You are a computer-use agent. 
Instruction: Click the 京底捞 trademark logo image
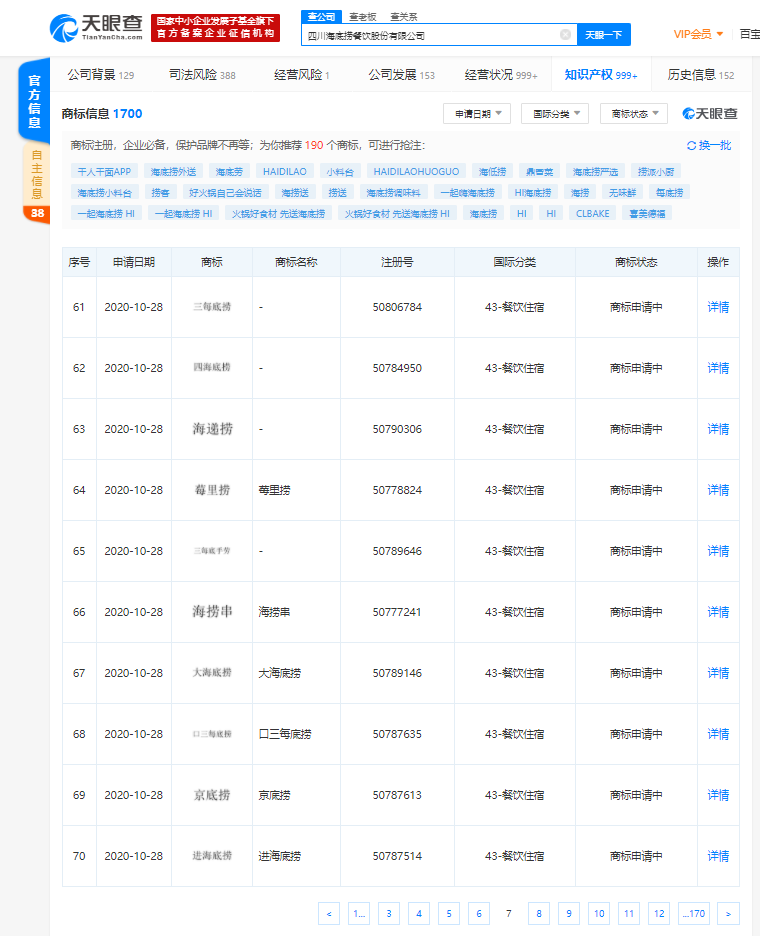[x=212, y=795]
